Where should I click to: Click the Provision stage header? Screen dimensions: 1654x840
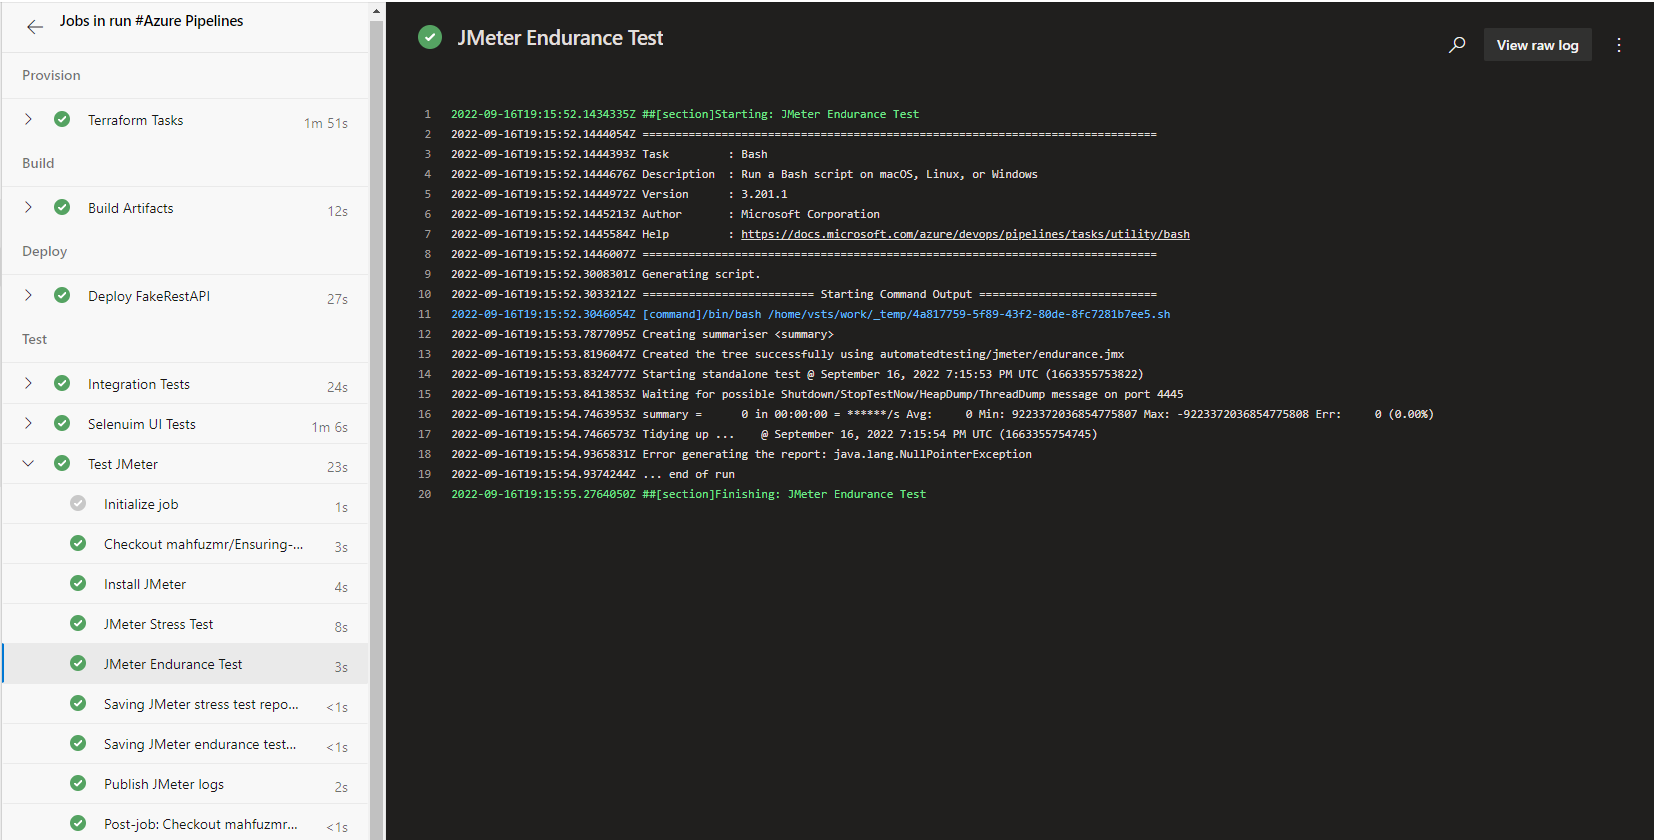(51, 75)
